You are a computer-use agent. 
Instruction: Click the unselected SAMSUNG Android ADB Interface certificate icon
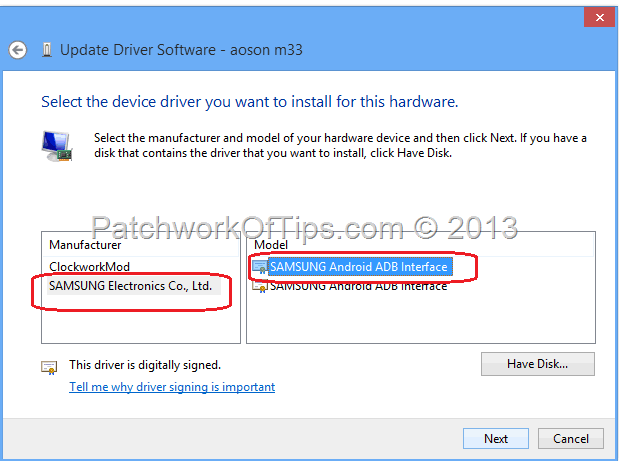[x=260, y=286]
